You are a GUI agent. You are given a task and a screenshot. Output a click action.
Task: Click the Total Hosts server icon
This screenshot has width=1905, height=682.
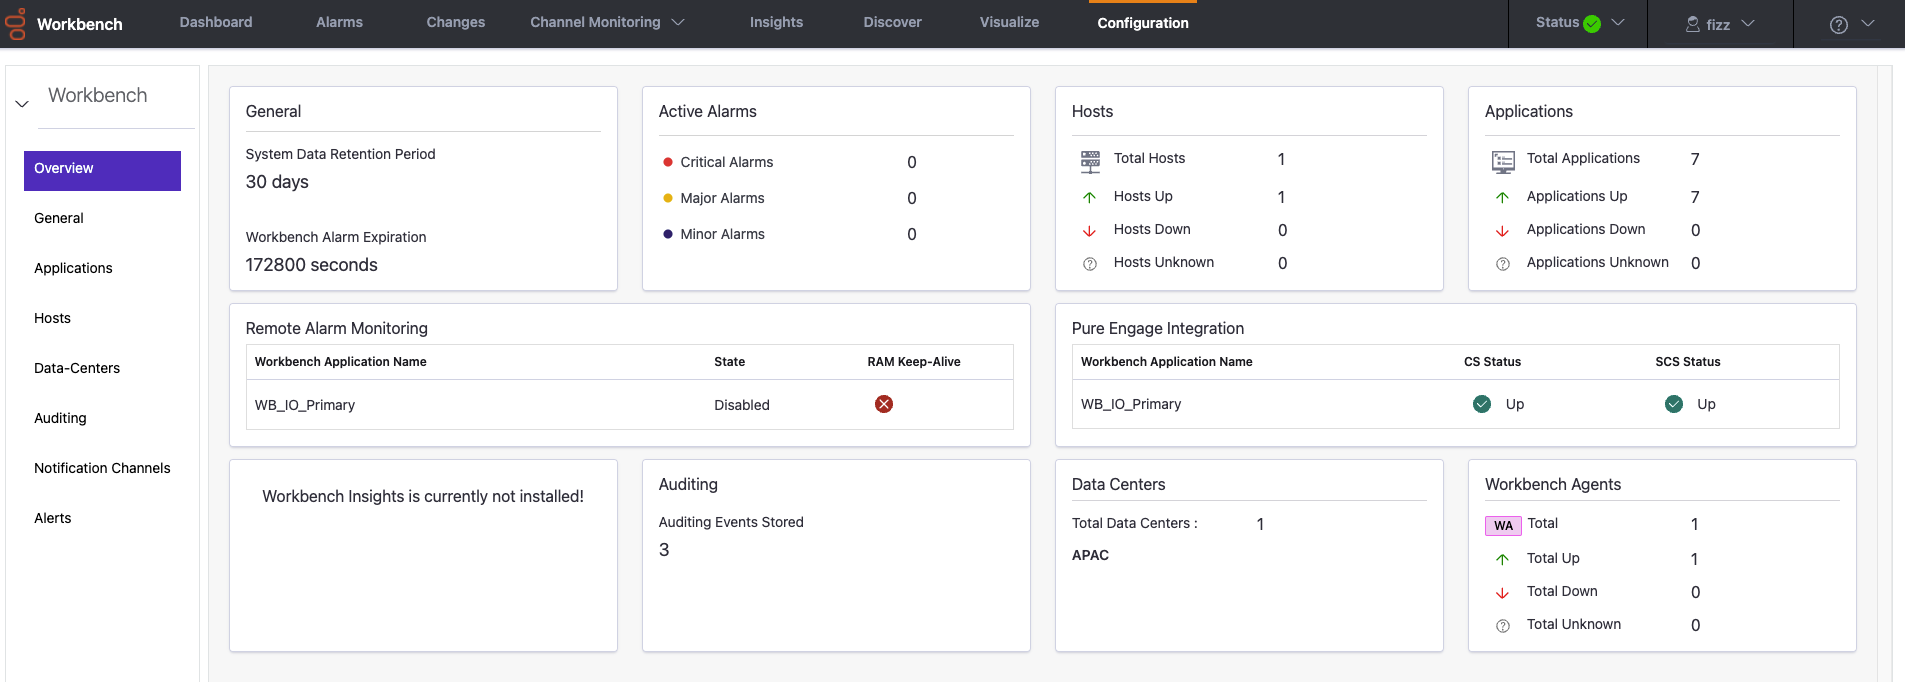pos(1090,161)
